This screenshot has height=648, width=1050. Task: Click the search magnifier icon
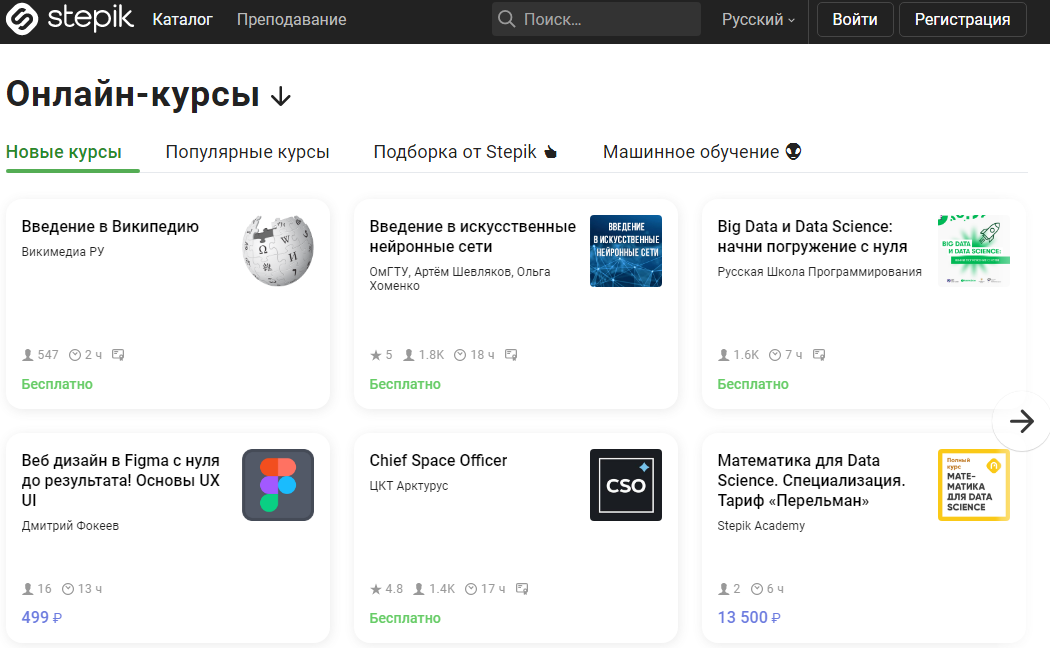[x=507, y=19]
